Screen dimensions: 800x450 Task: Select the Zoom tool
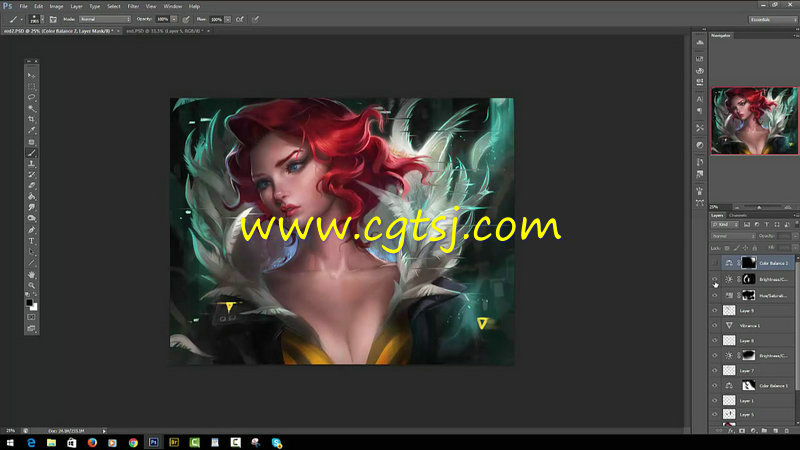(32, 285)
